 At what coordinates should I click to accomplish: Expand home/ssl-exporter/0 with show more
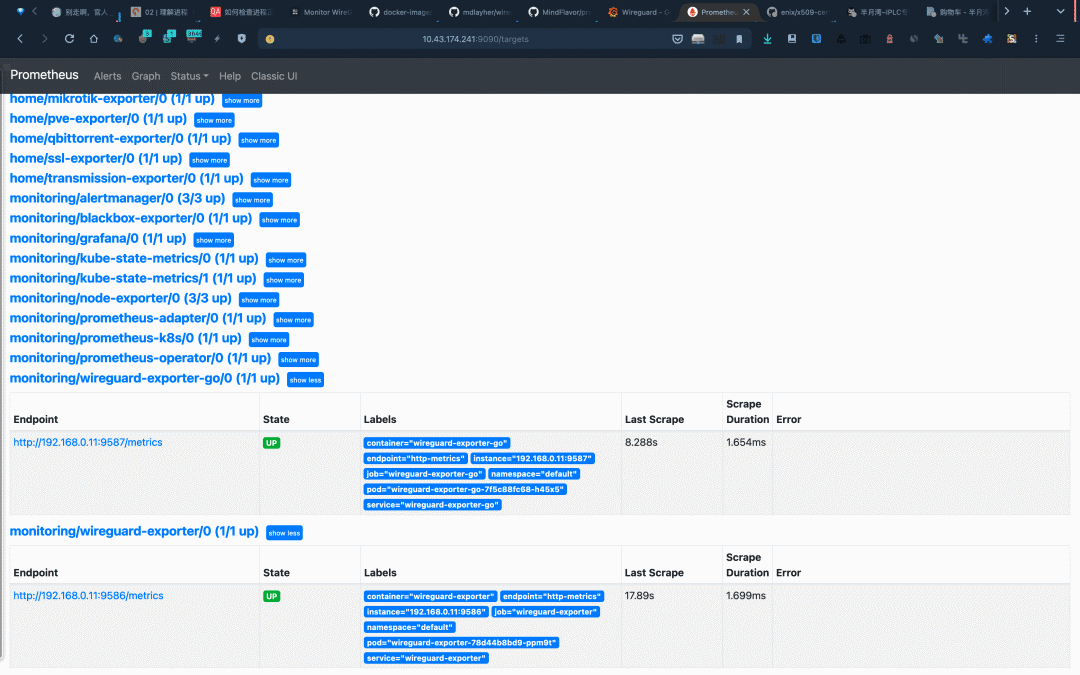[x=209, y=160]
